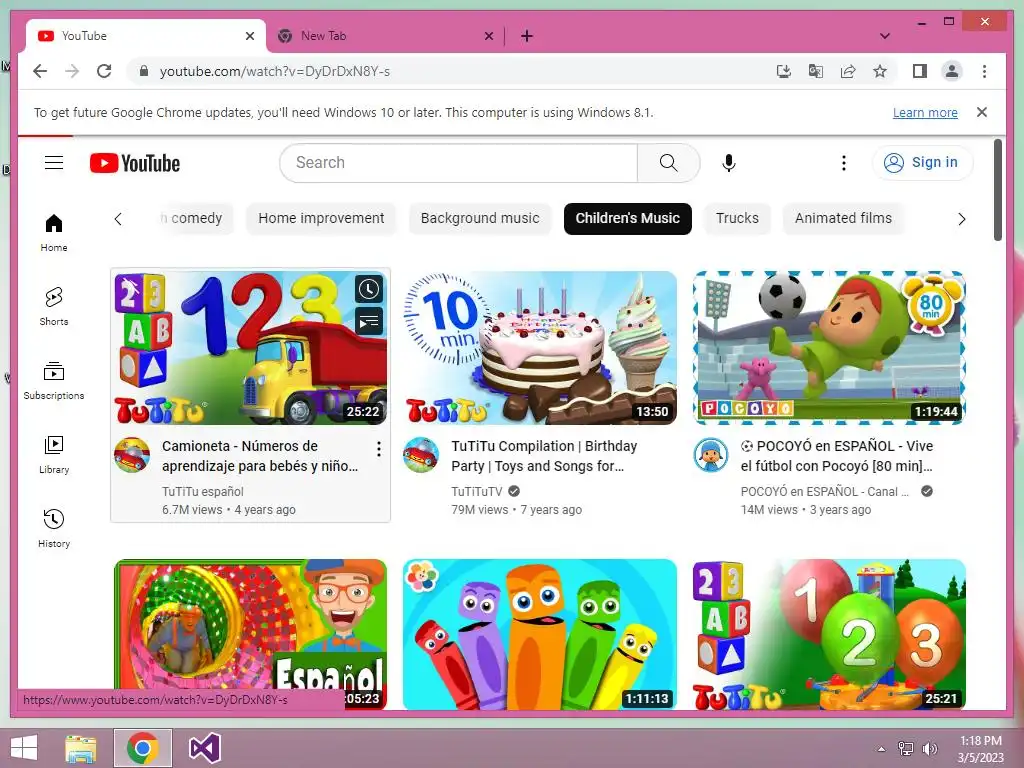Translate this page icon
This screenshot has height=768, width=1024.
click(816, 71)
